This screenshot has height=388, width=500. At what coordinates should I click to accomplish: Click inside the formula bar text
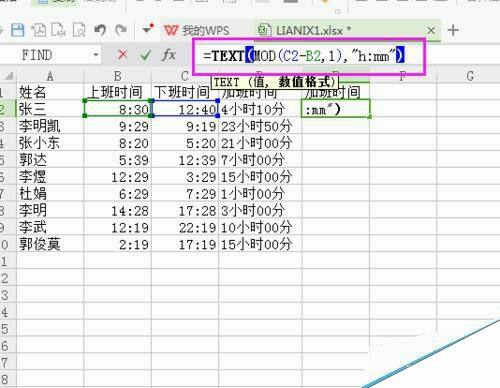[x=303, y=56]
